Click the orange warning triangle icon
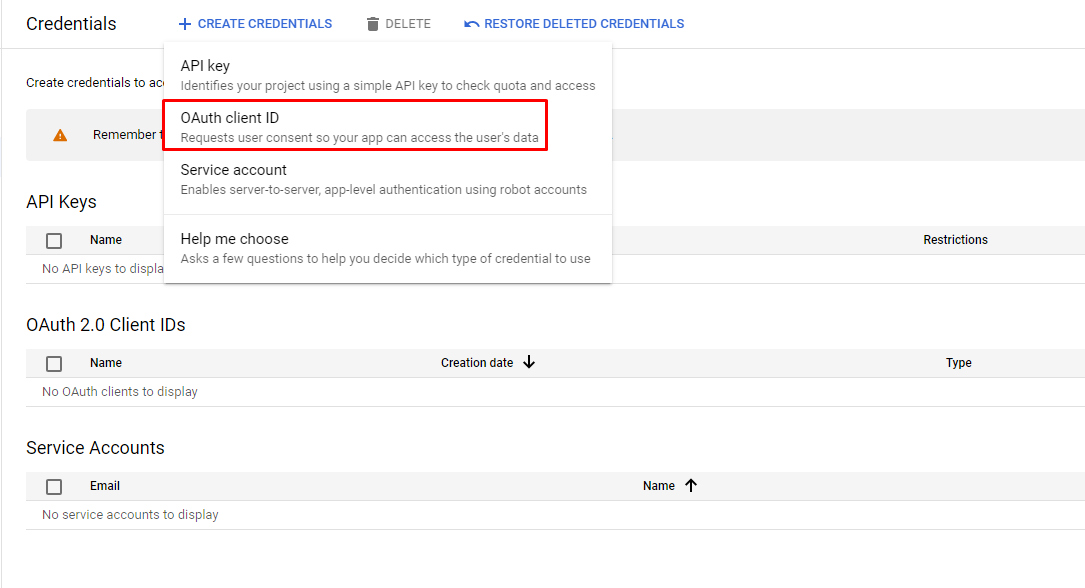 (60, 136)
